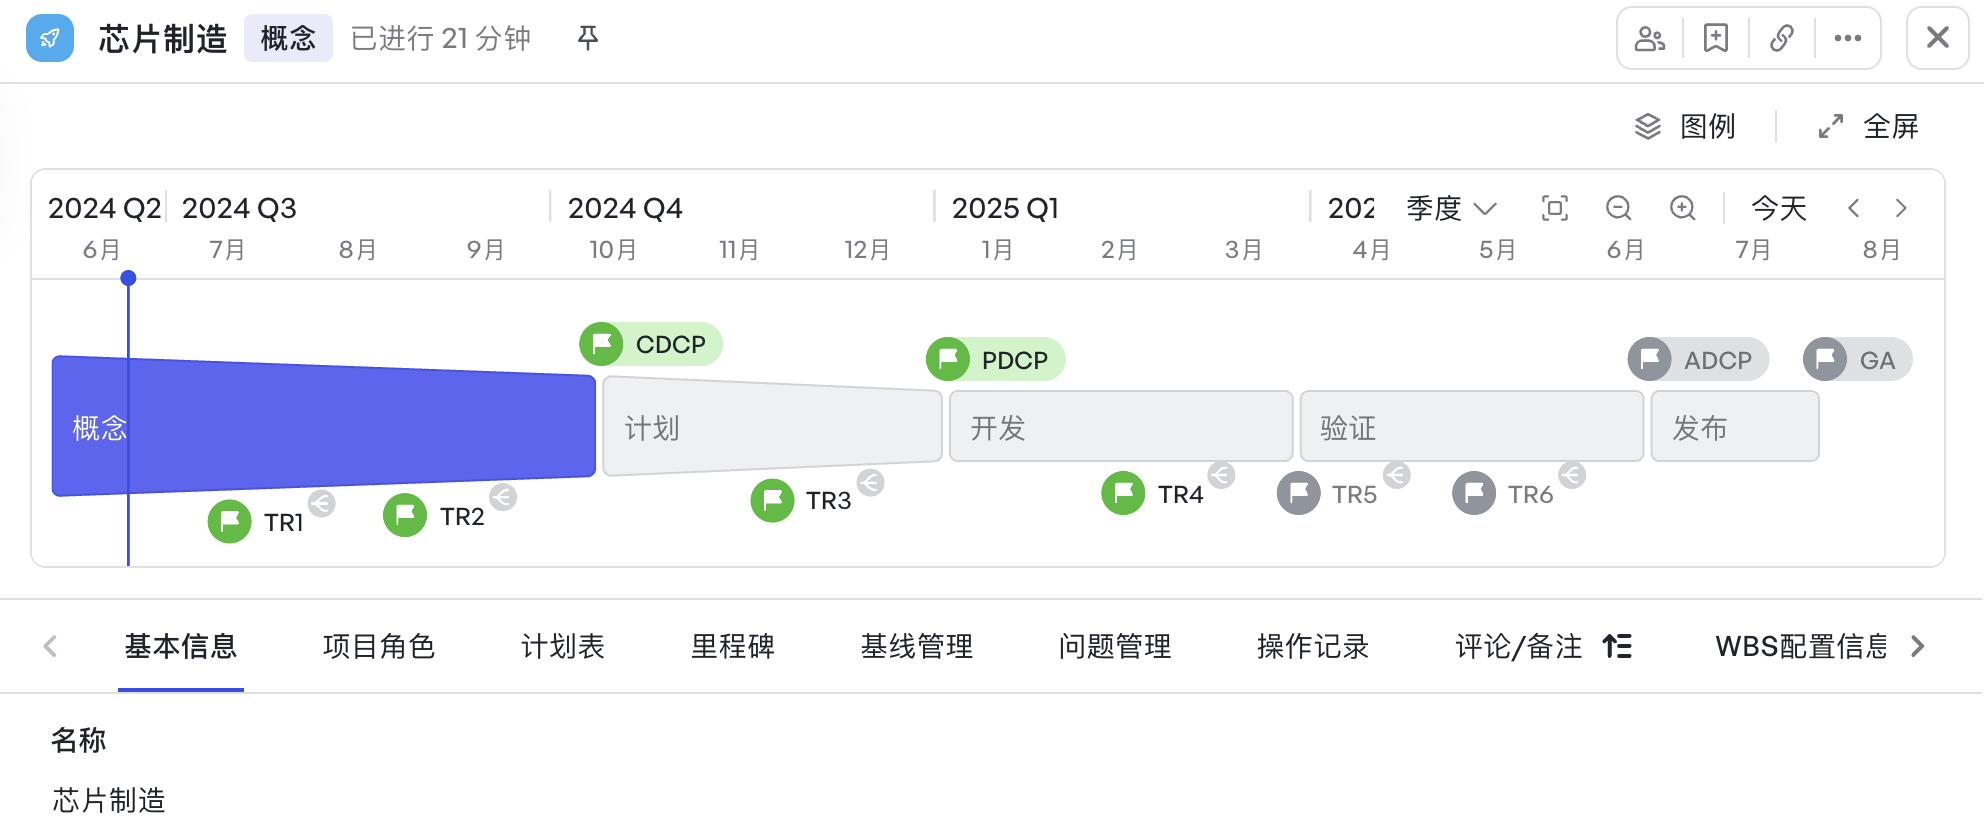Click the bookmark add icon
The image size is (1984, 830).
[x=1716, y=38]
